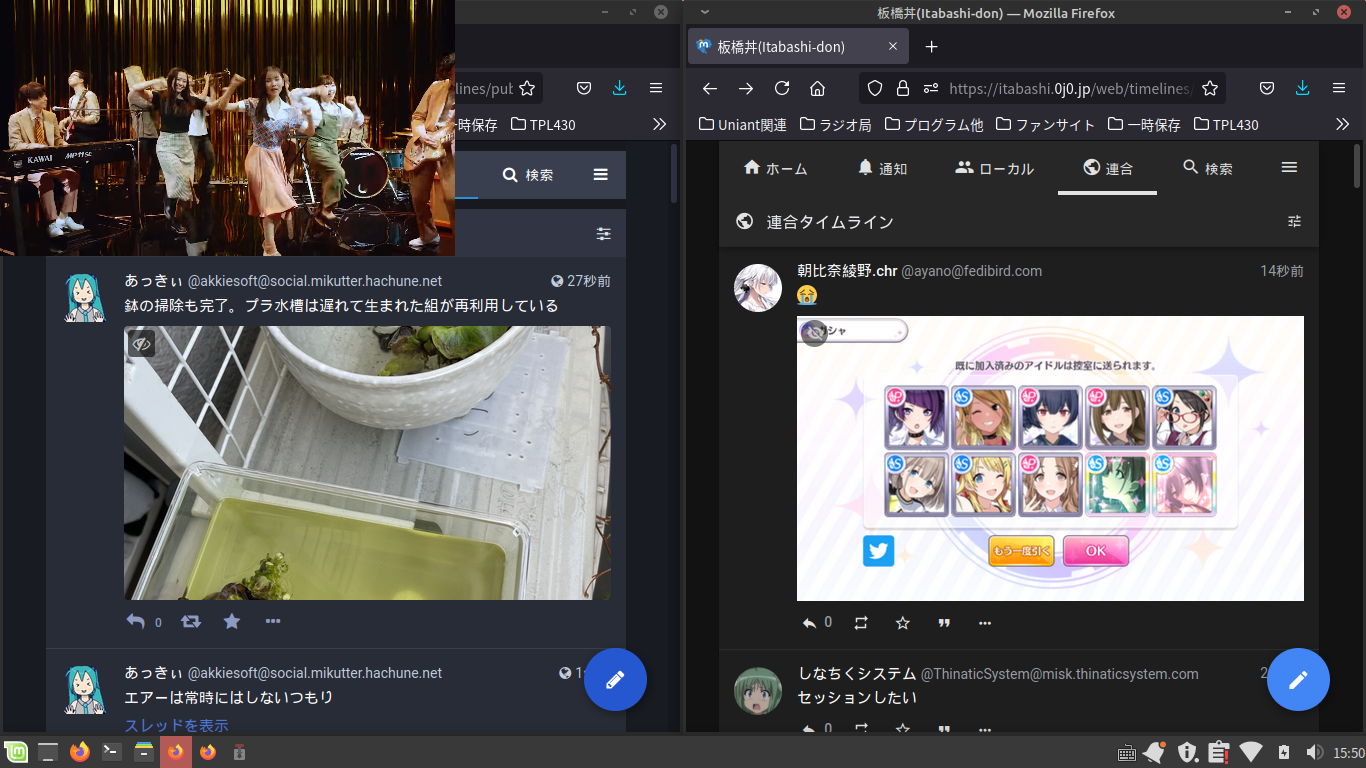1366x768 pixels.
Task: Show overflow bookmarks in right Firefox window
Action: click(1342, 124)
